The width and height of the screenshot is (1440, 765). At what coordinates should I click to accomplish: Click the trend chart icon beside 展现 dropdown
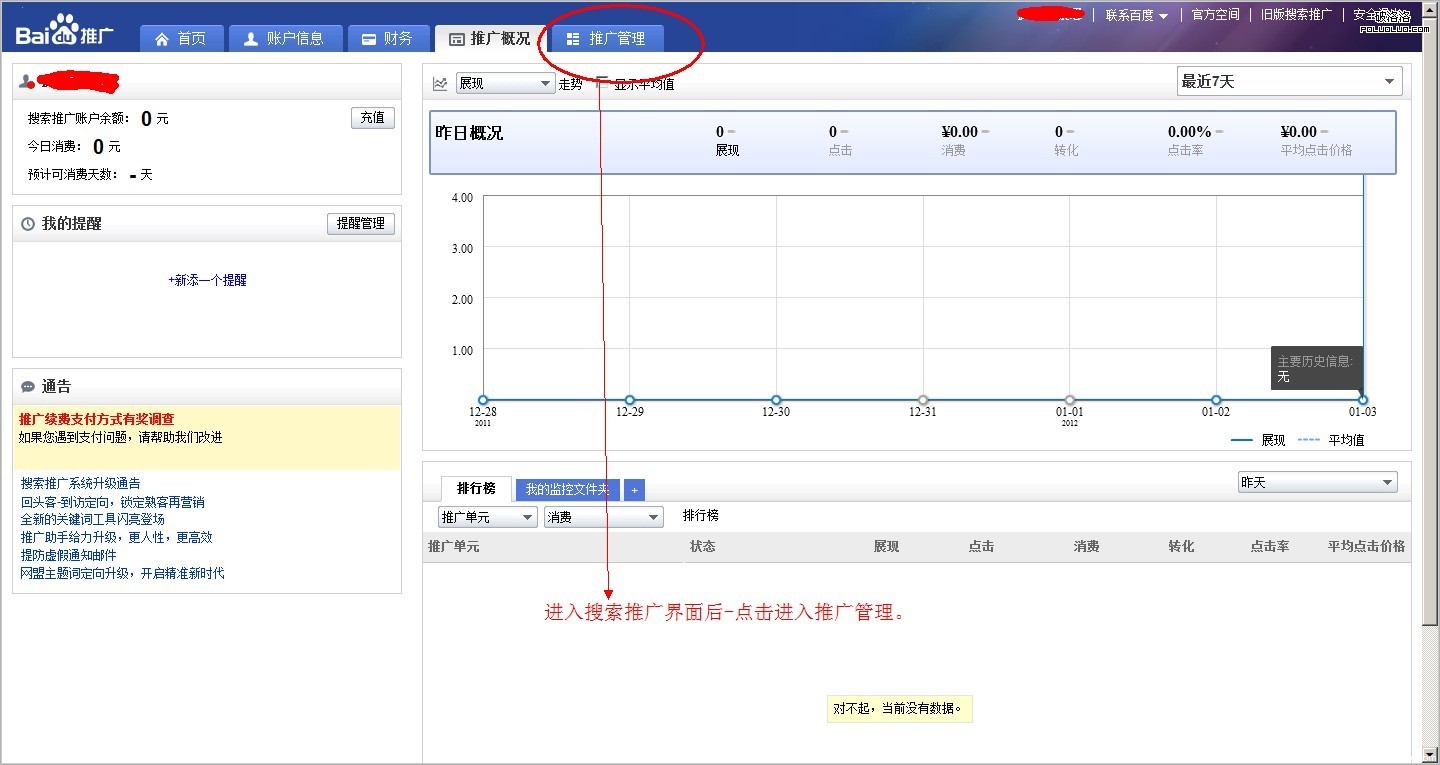click(x=440, y=84)
